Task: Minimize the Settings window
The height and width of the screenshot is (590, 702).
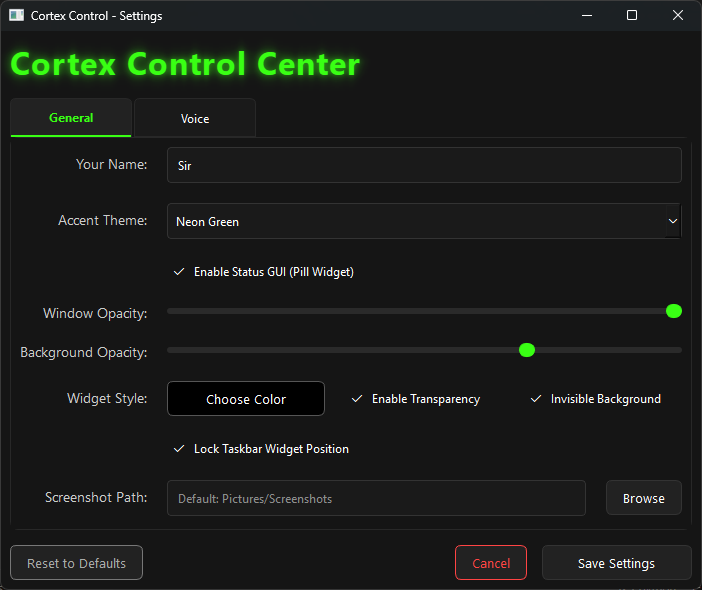Action: (586, 16)
